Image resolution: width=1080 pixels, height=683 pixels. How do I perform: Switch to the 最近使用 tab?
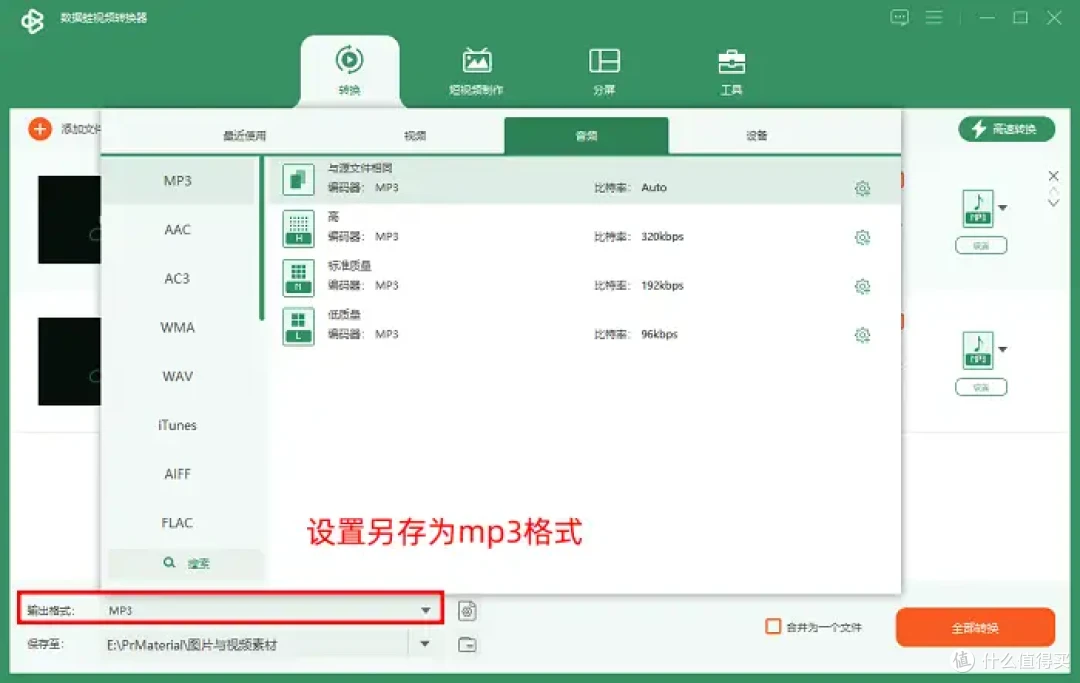[245, 136]
